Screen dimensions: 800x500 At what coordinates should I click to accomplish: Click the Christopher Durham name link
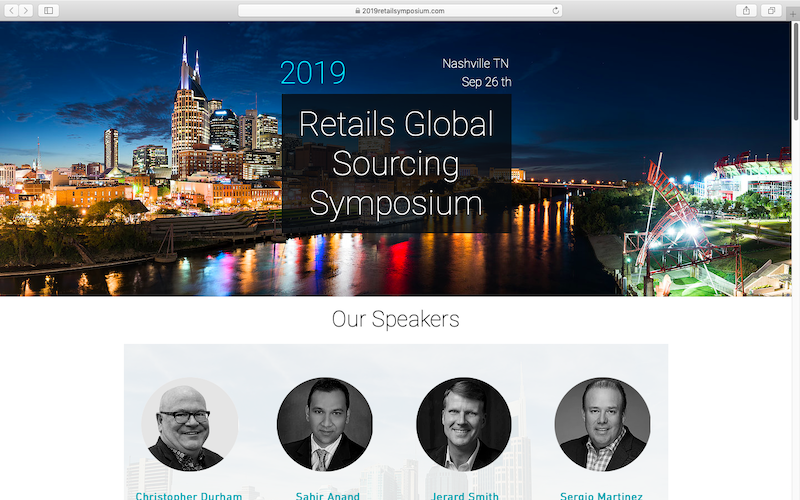(189, 495)
